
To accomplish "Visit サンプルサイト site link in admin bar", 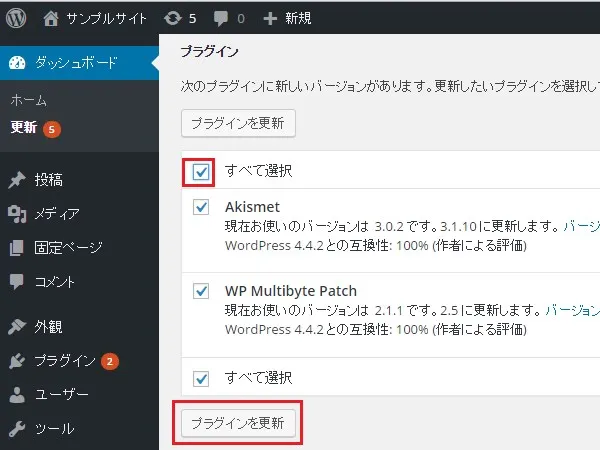I will (107, 18).
